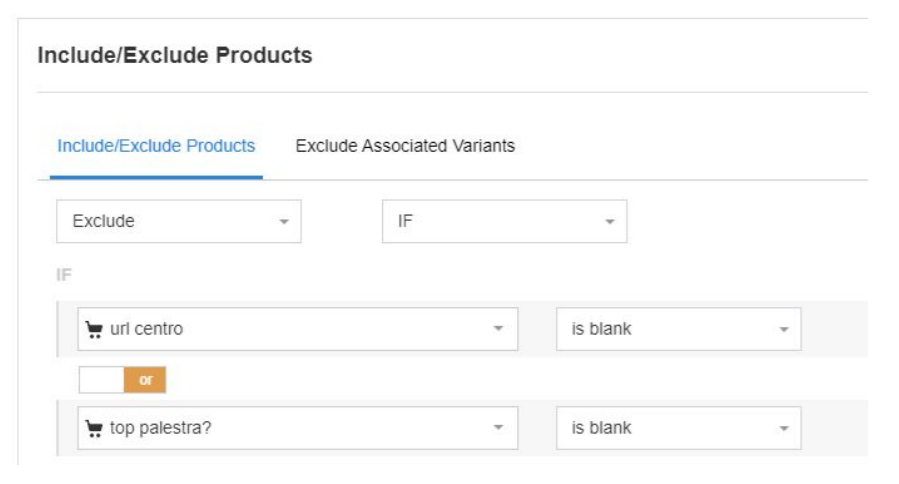Switch to the Include/Exclude Products tab
The width and height of the screenshot is (899, 484).
tap(156, 146)
